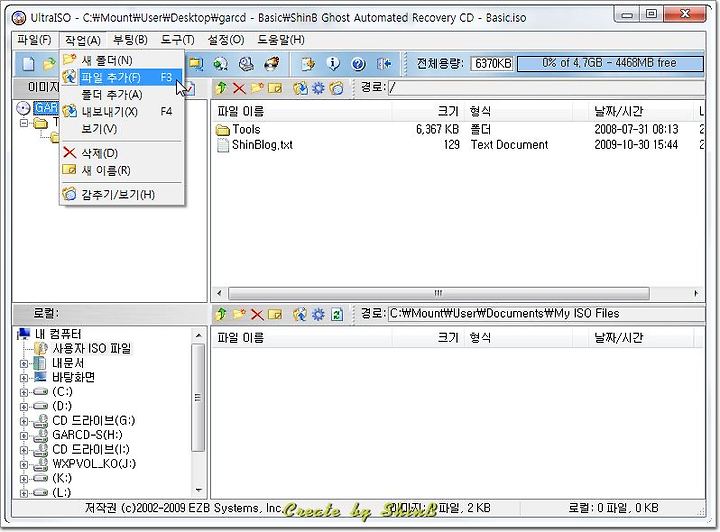This screenshot has width=720, height=532.
Task: Click the local pane New Folder icon
Action: pyautogui.click(x=239, y=314)
